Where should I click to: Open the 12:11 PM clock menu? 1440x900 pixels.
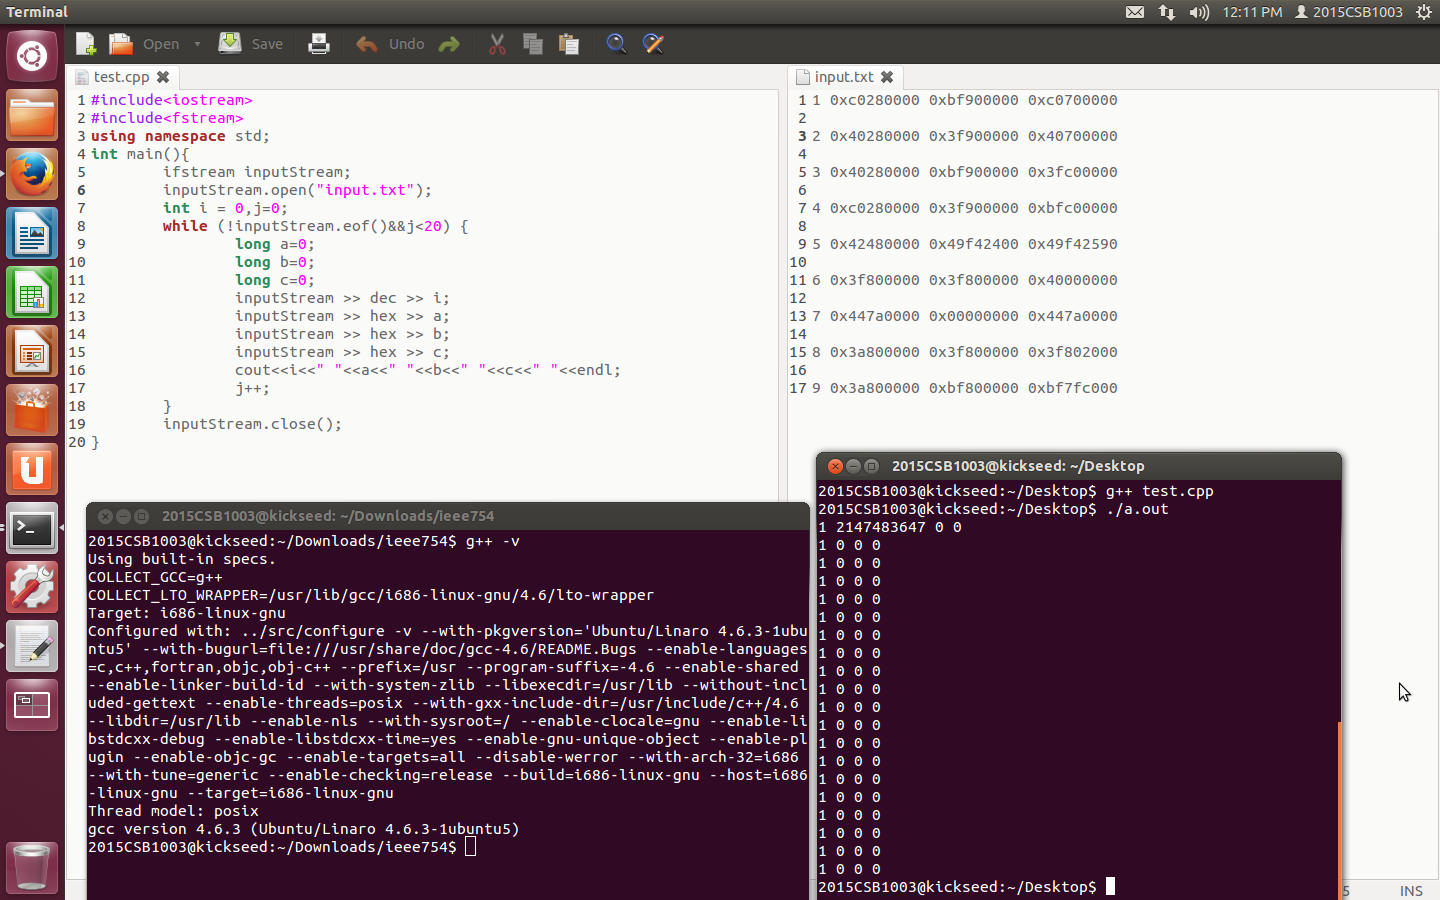coord(1252,12)
